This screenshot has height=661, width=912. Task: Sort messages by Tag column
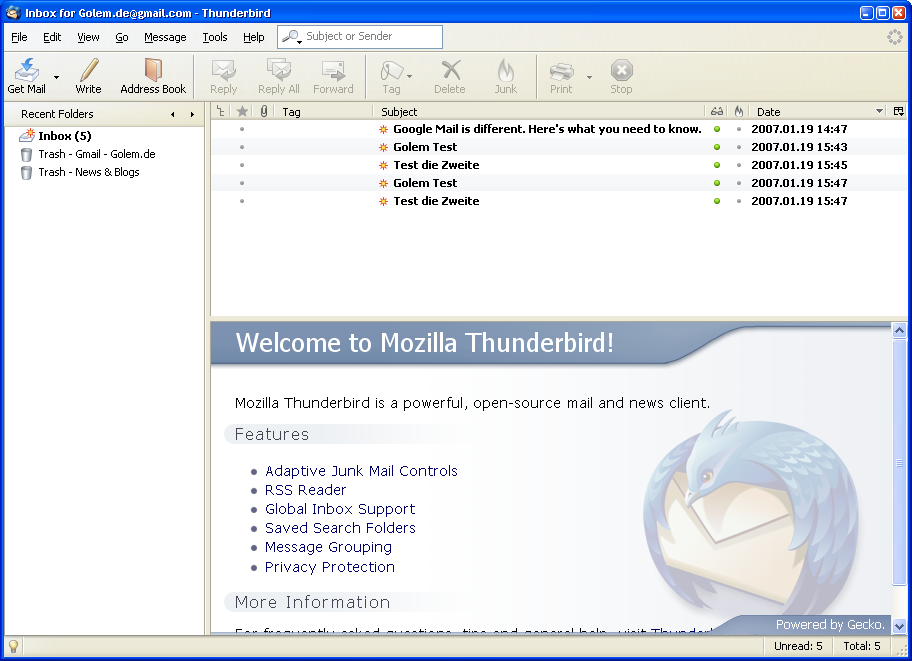pyautogui.click(x=323, y=112)
